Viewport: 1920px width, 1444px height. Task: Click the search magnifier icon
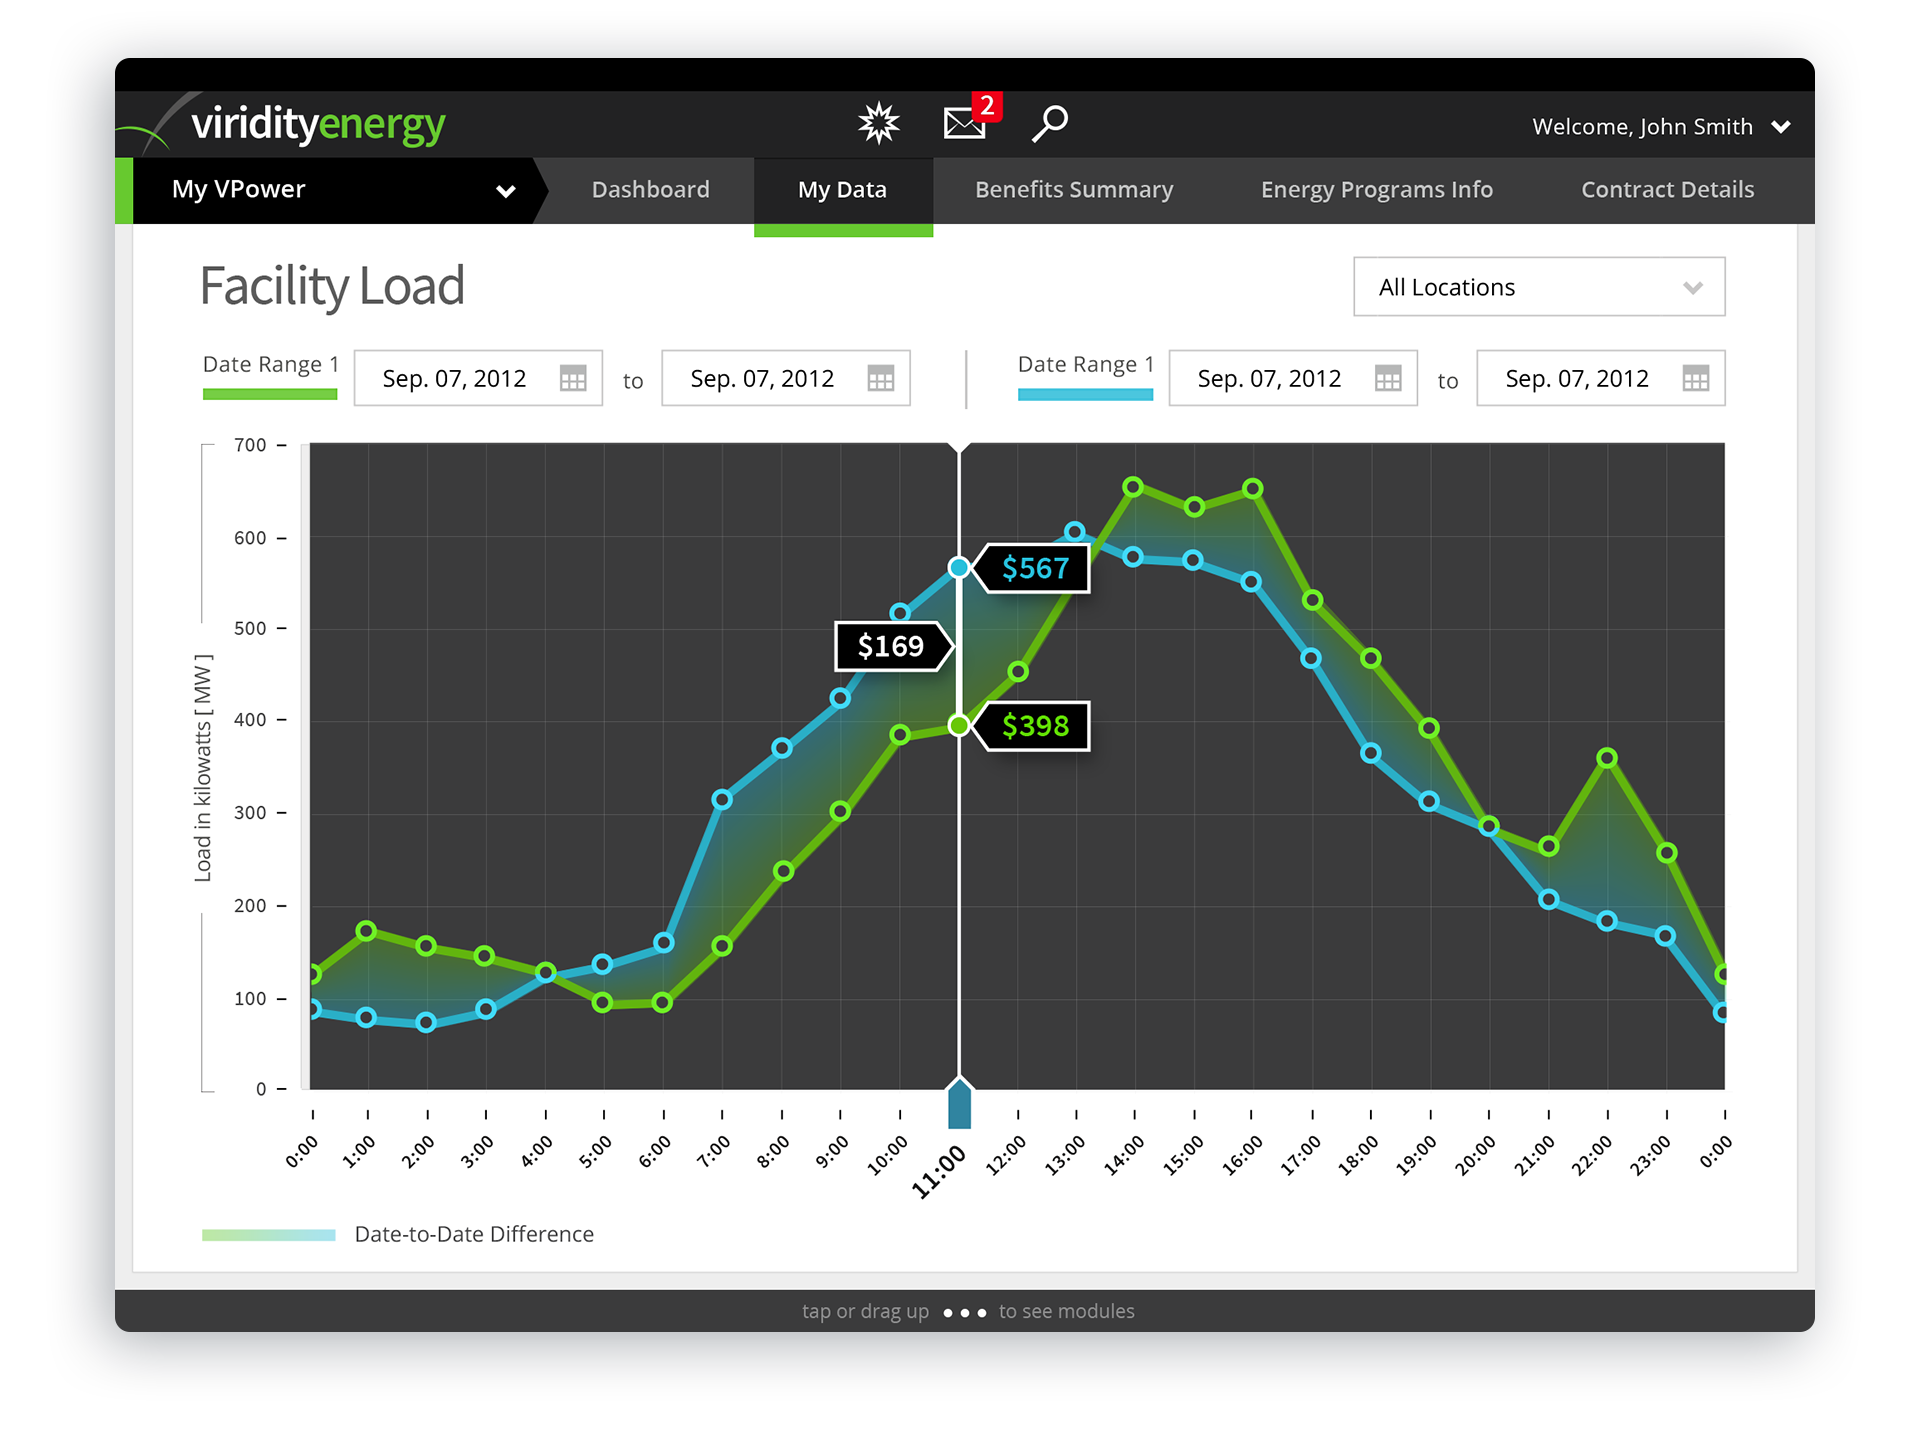point(1050,123)
